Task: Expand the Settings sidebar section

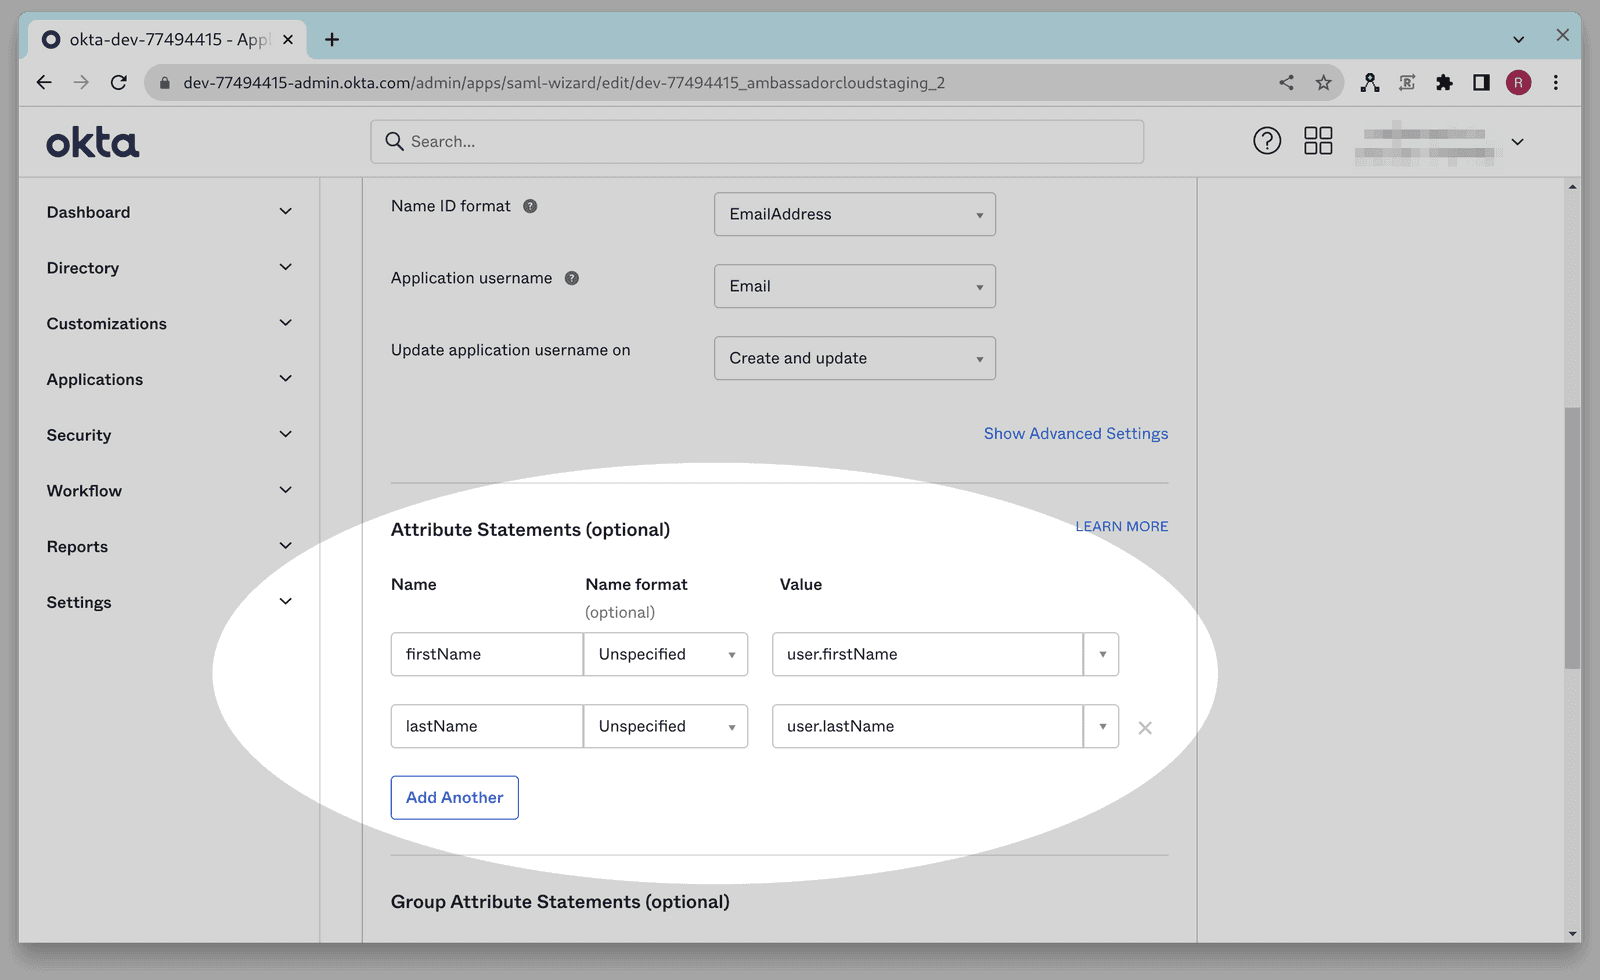Action: click(286, 602)
